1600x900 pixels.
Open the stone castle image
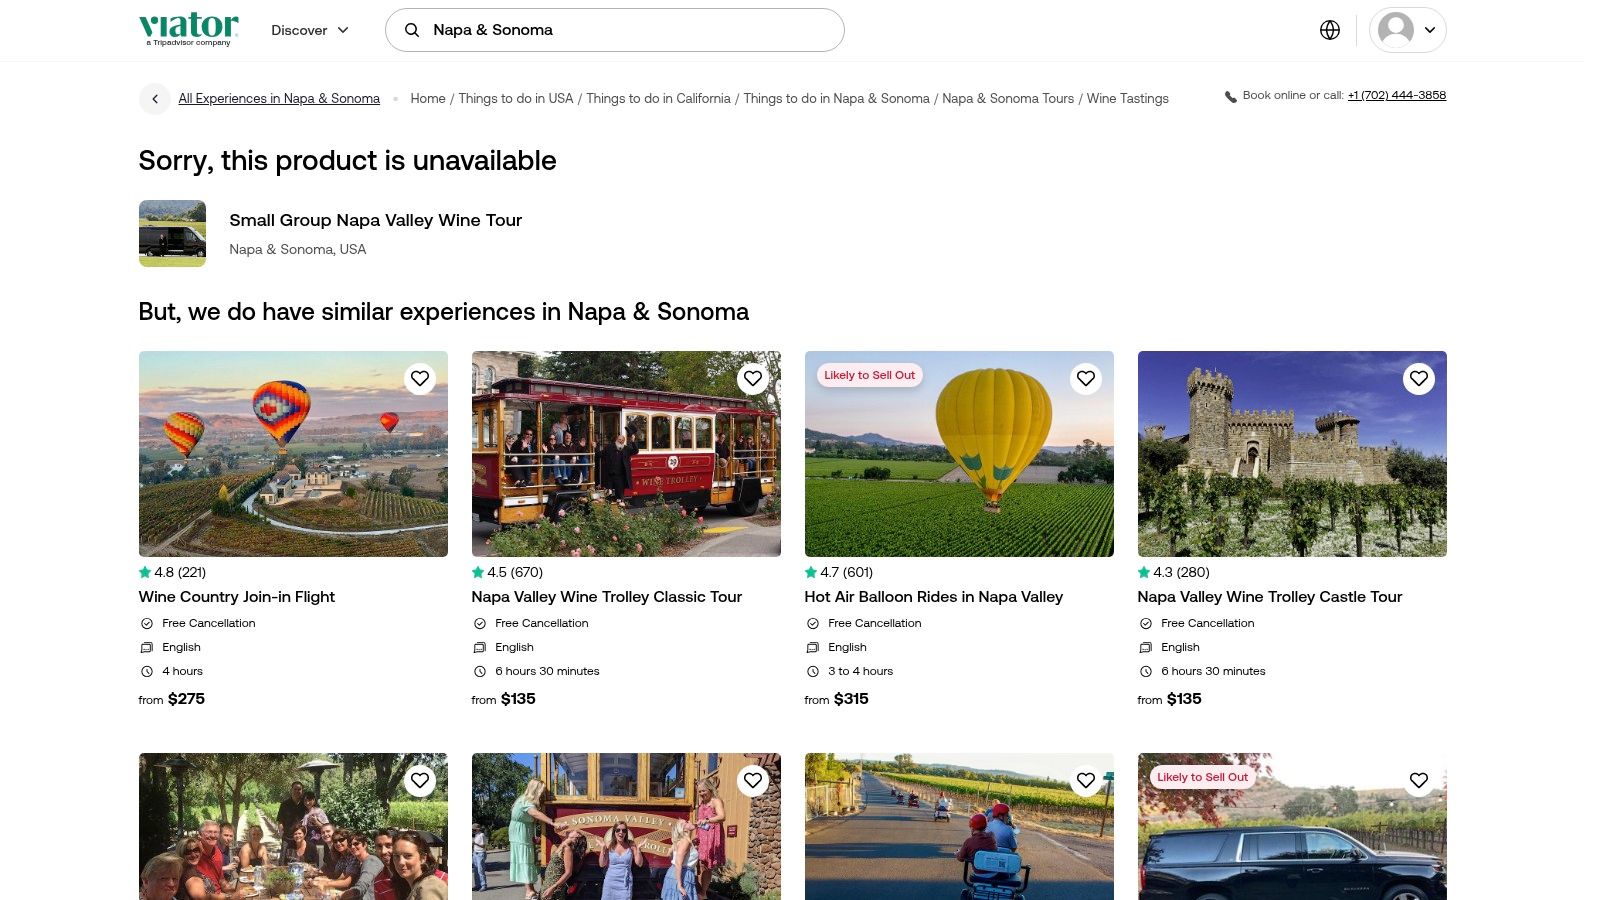pyautogui.click(x=1292, y=454)
